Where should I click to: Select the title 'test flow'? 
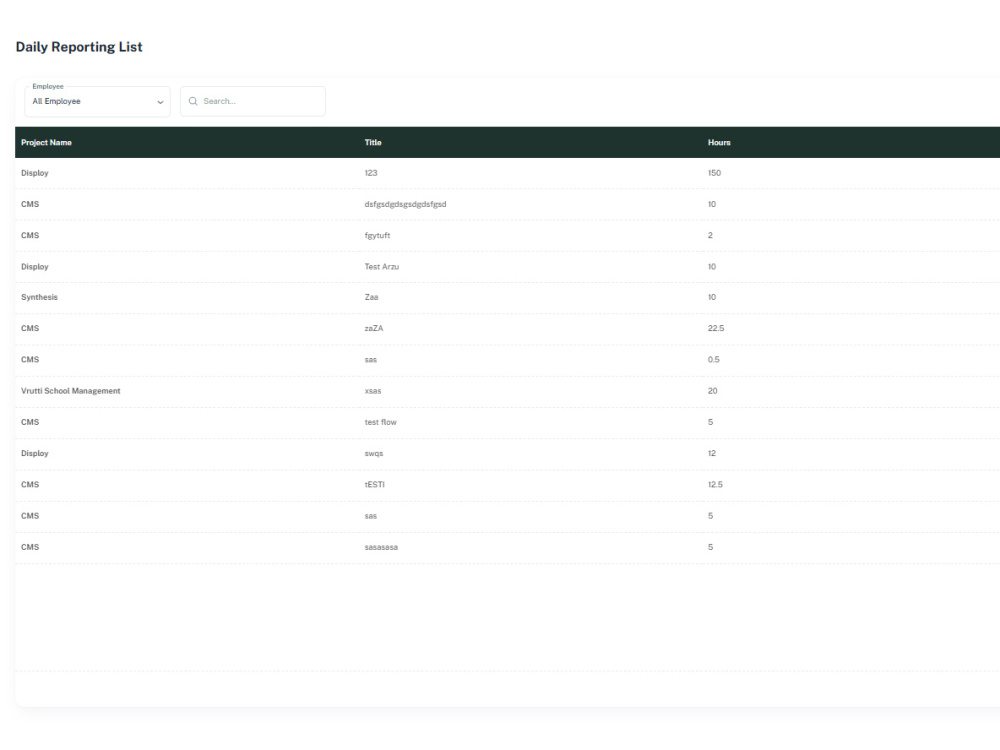click(381, 422)
